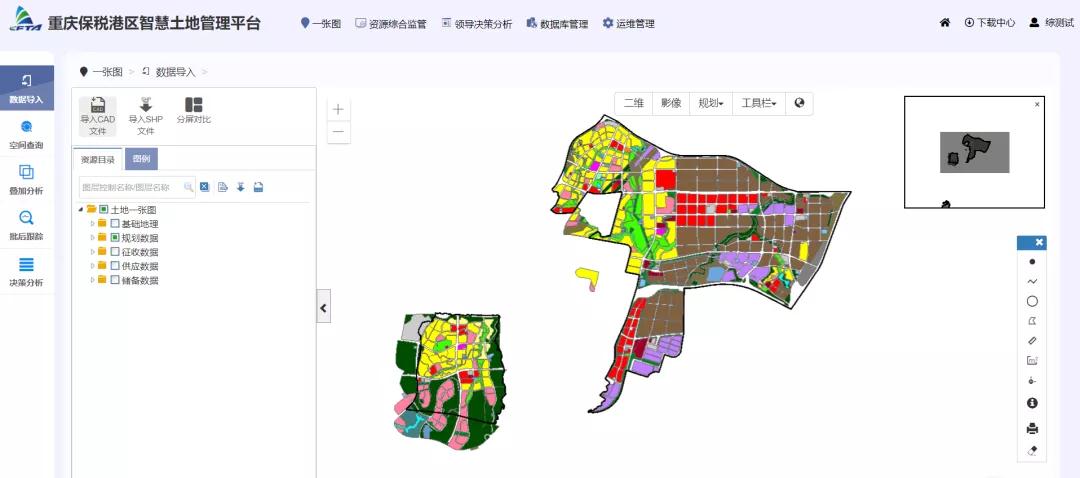Open the 资源综合监管 top menu
This screenshot has width=1080, height=478.
391,23
